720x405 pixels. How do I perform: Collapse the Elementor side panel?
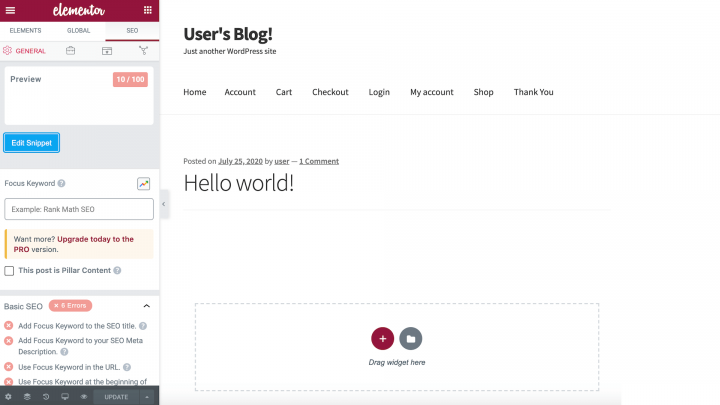[164, 204]
